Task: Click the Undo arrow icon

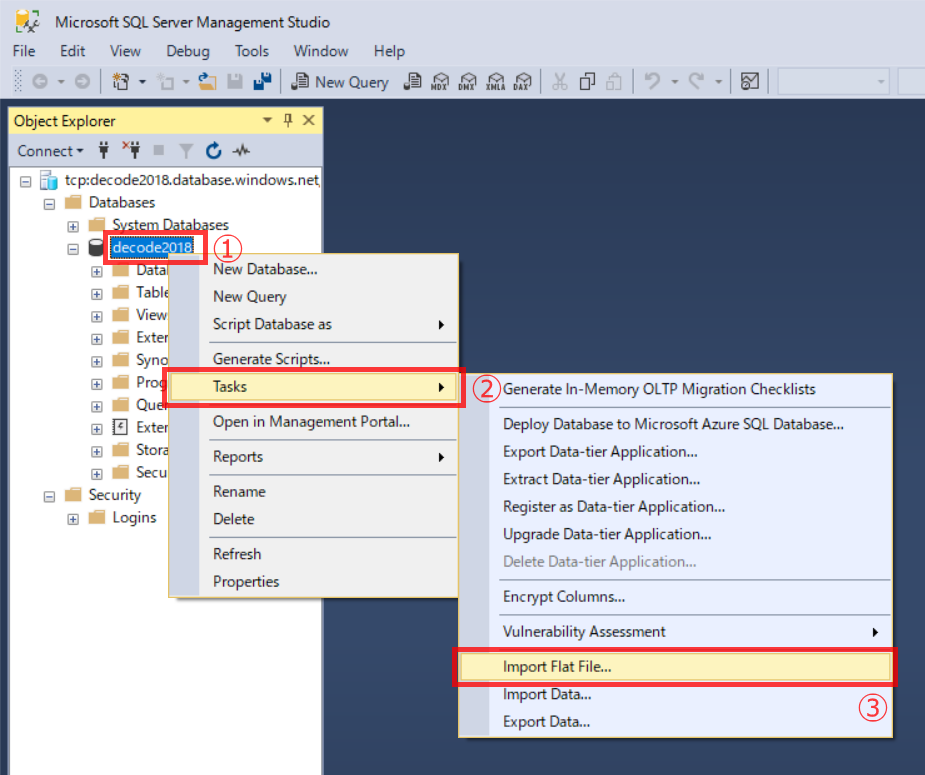Action: pyautogui.click(x=652, y=81)
